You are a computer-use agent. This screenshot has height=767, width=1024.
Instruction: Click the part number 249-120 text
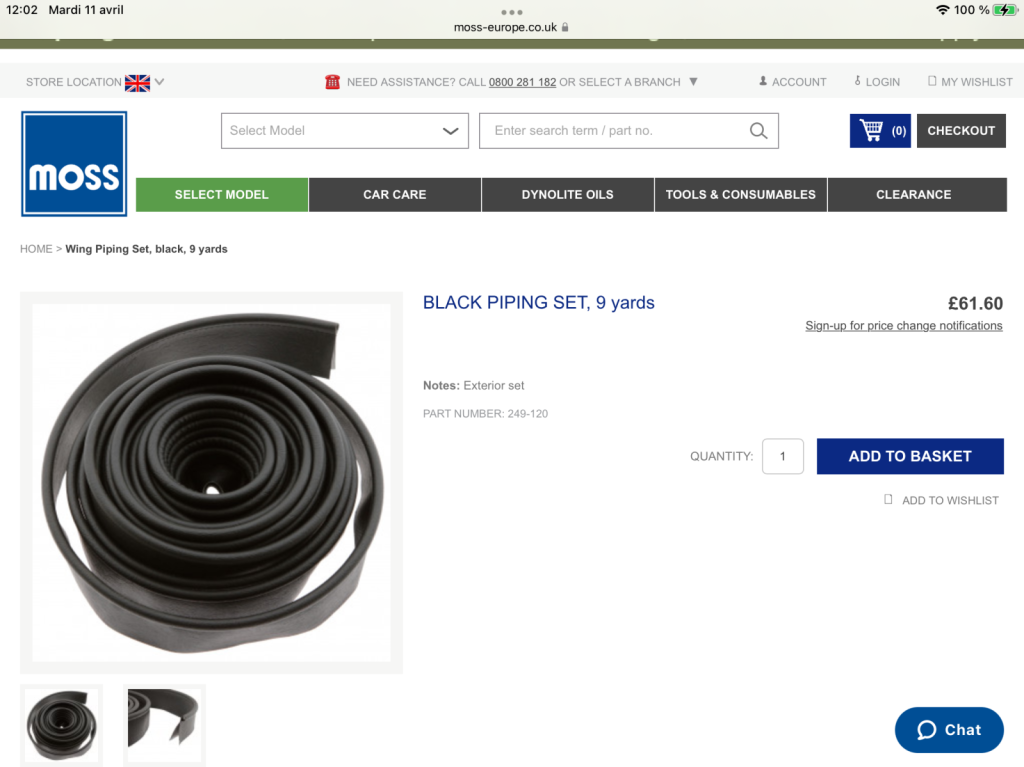tap(485, 414)
